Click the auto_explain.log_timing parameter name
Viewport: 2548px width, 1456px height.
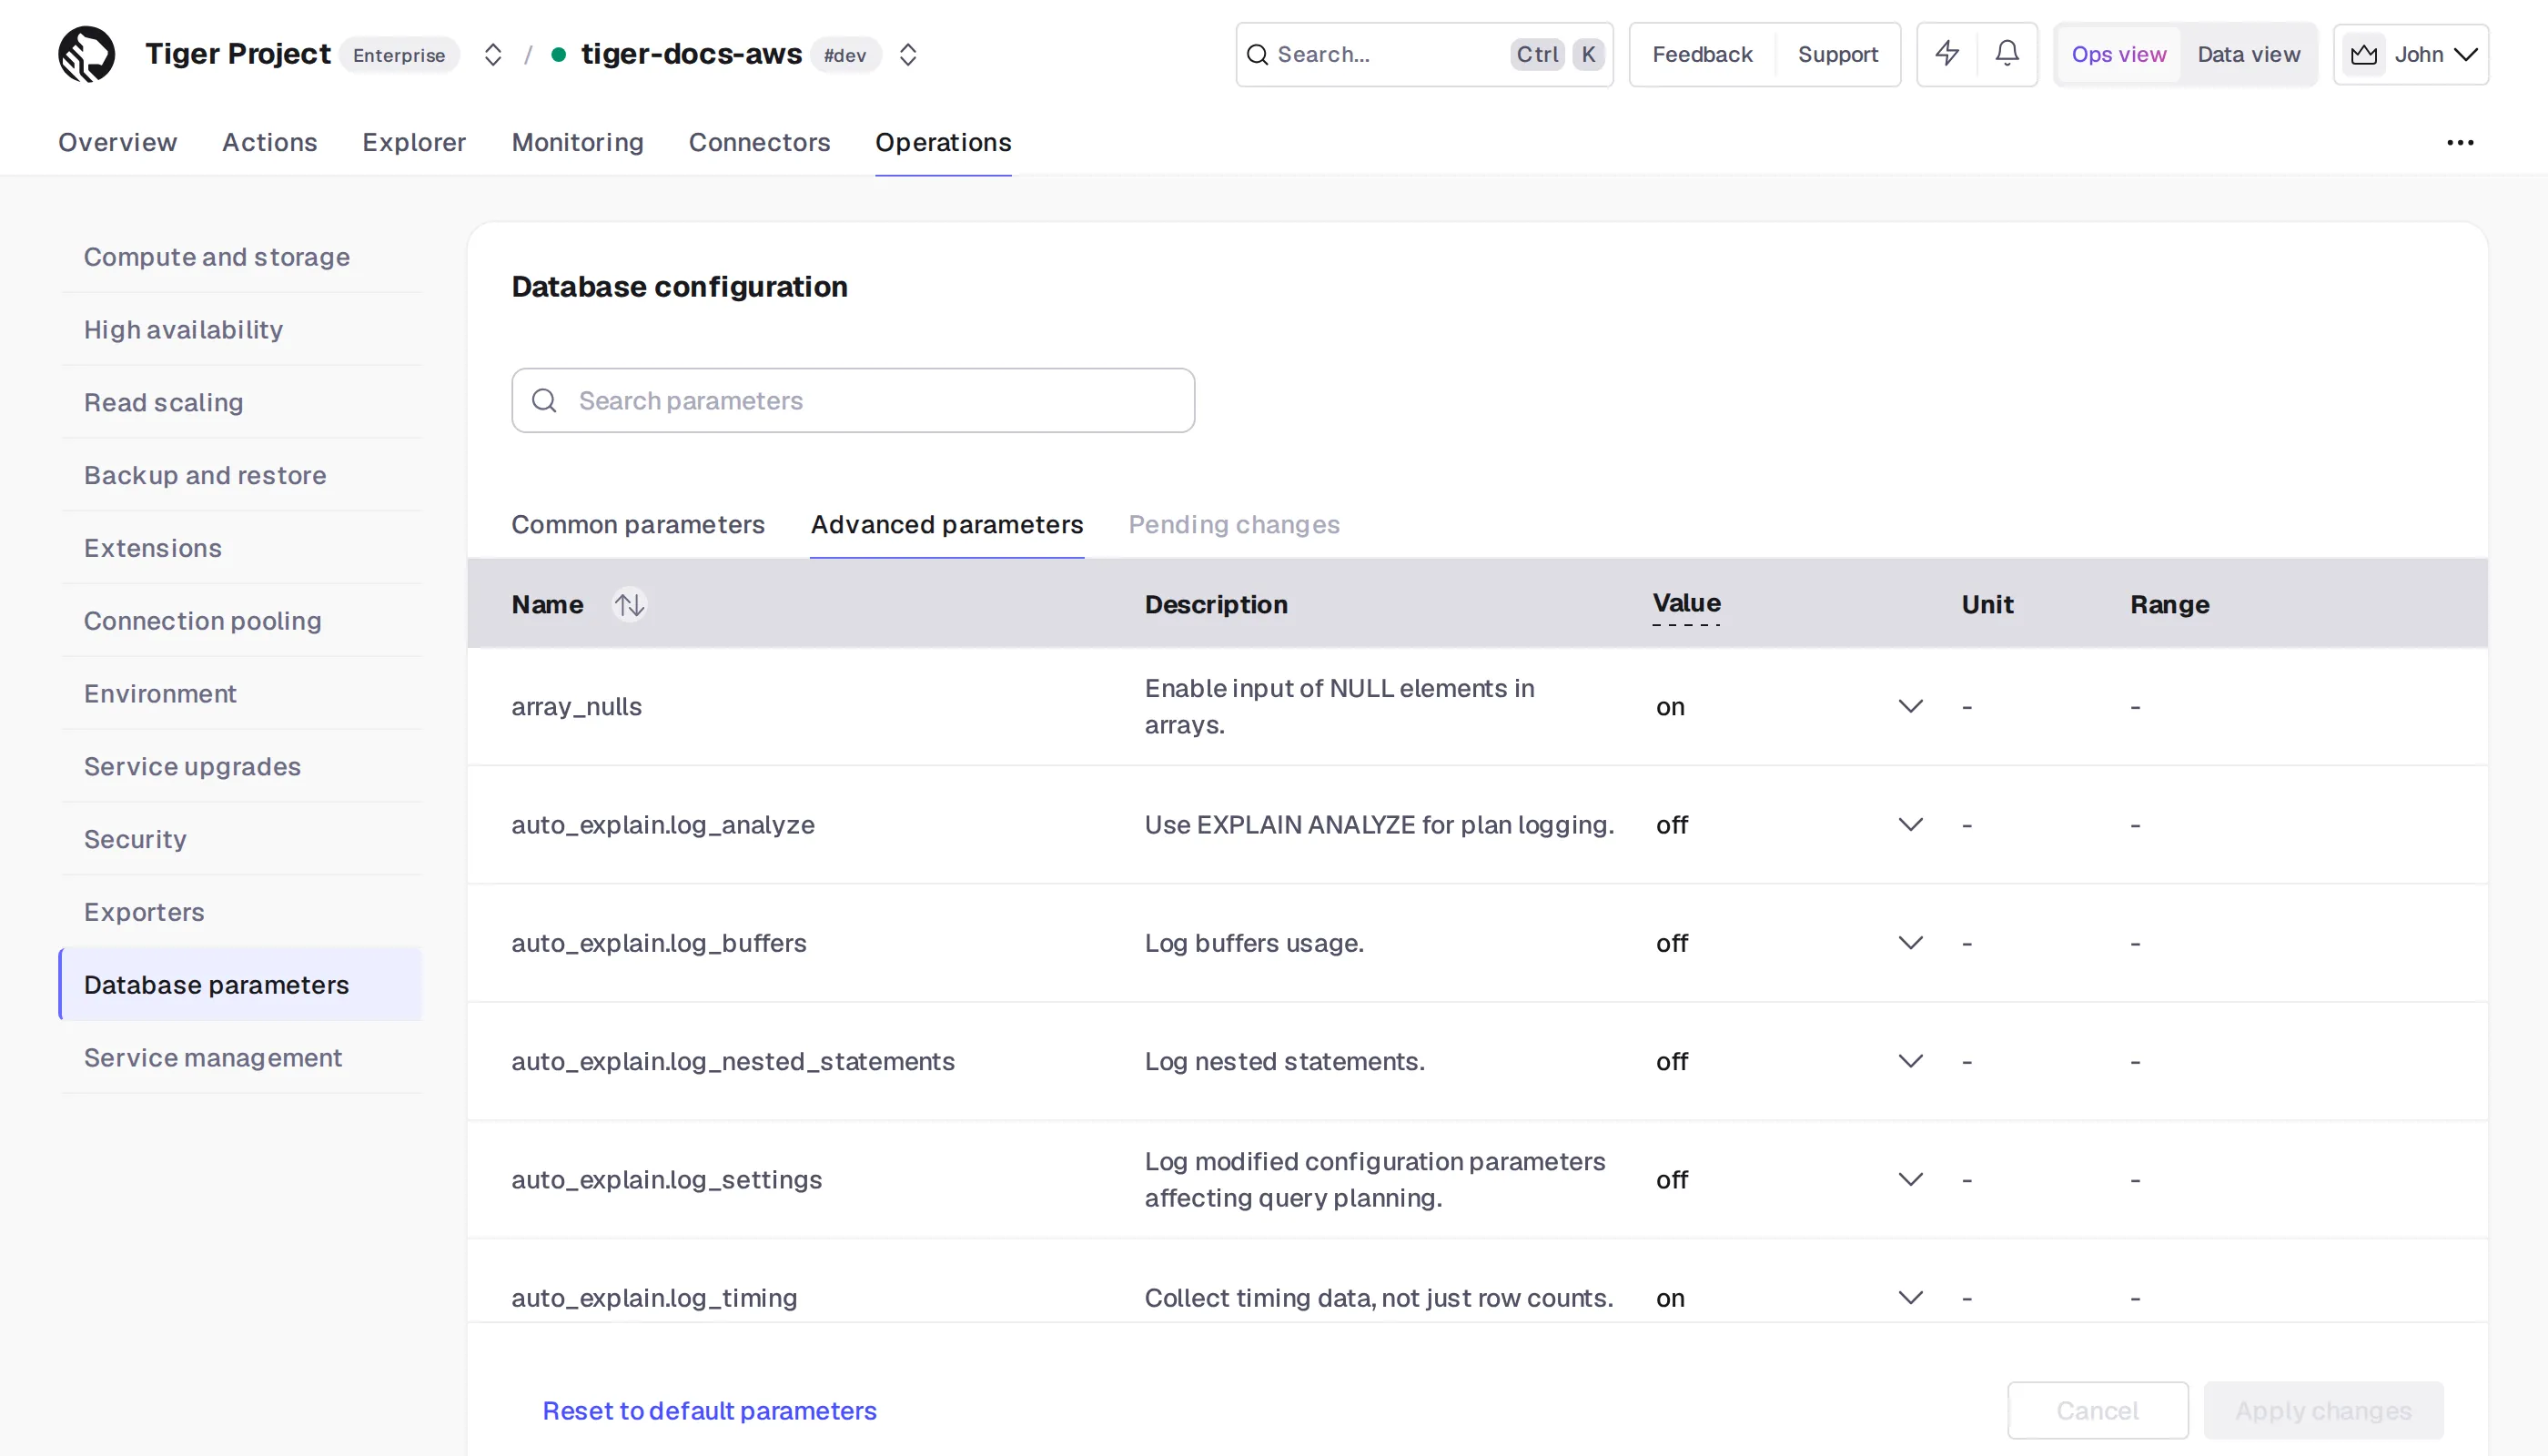(654, 1298)
